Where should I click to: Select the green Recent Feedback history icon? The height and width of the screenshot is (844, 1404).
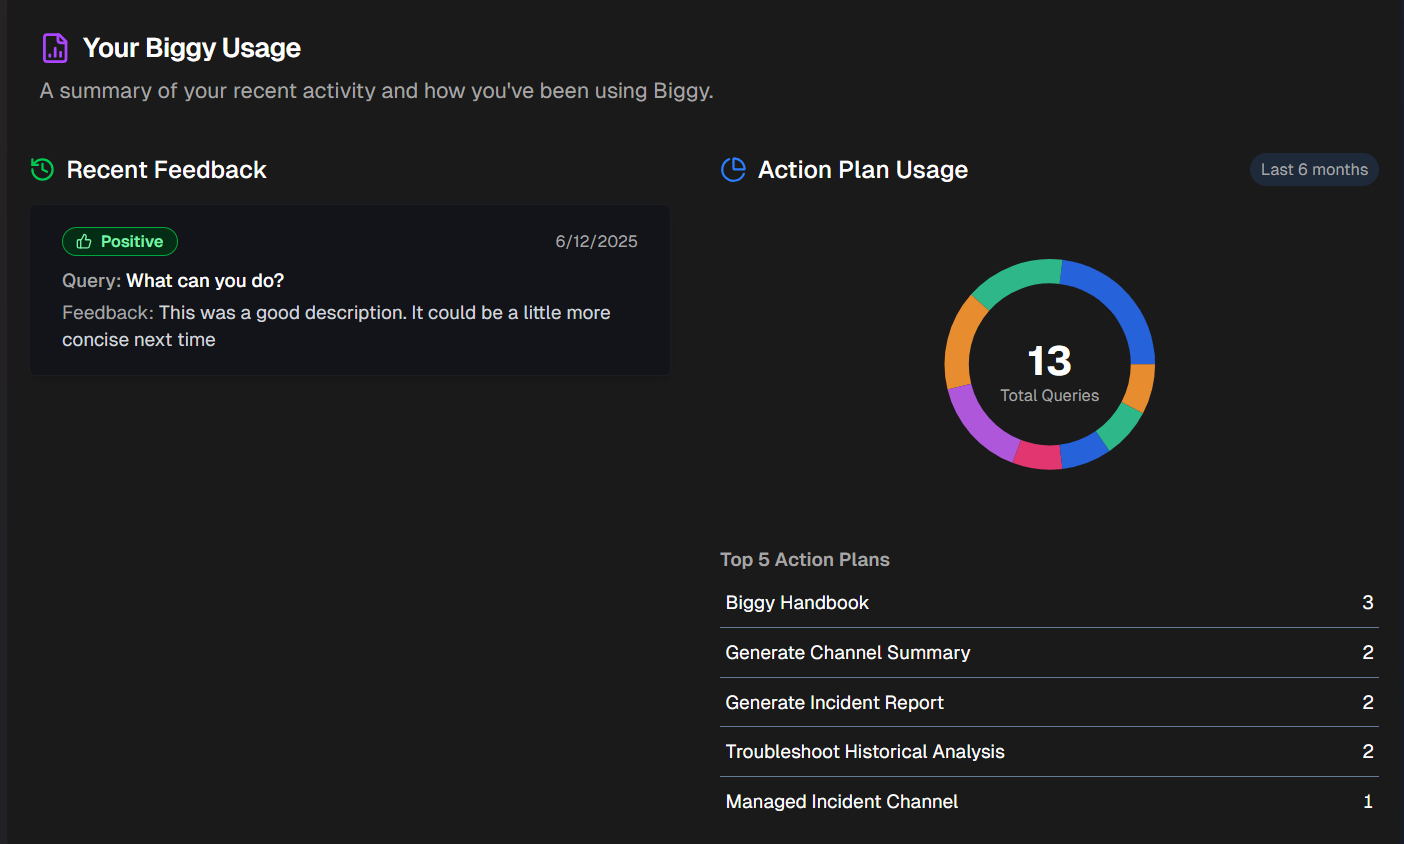click(x=41, y=169)
